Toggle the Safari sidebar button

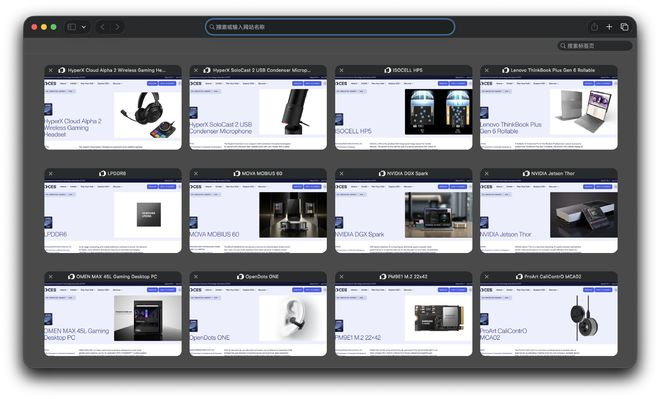point(72,27)
